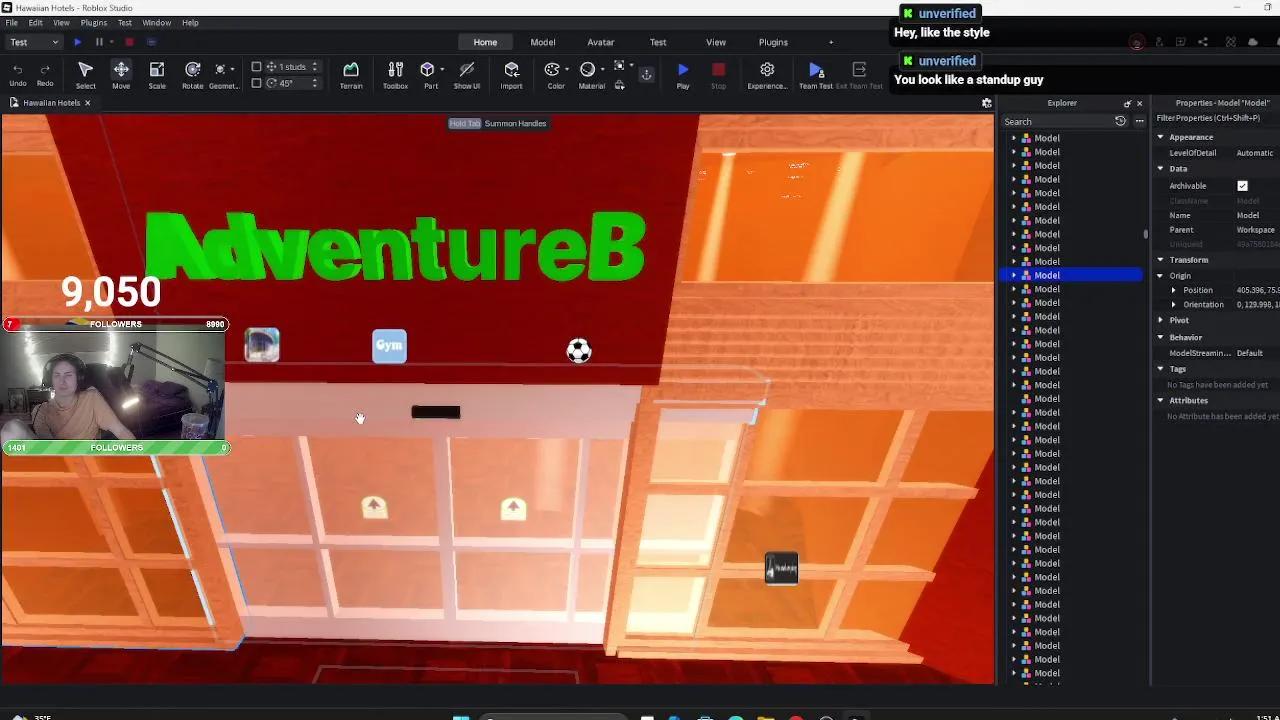Select the highlighted Model in Explorer

[x=1047, y=275]
